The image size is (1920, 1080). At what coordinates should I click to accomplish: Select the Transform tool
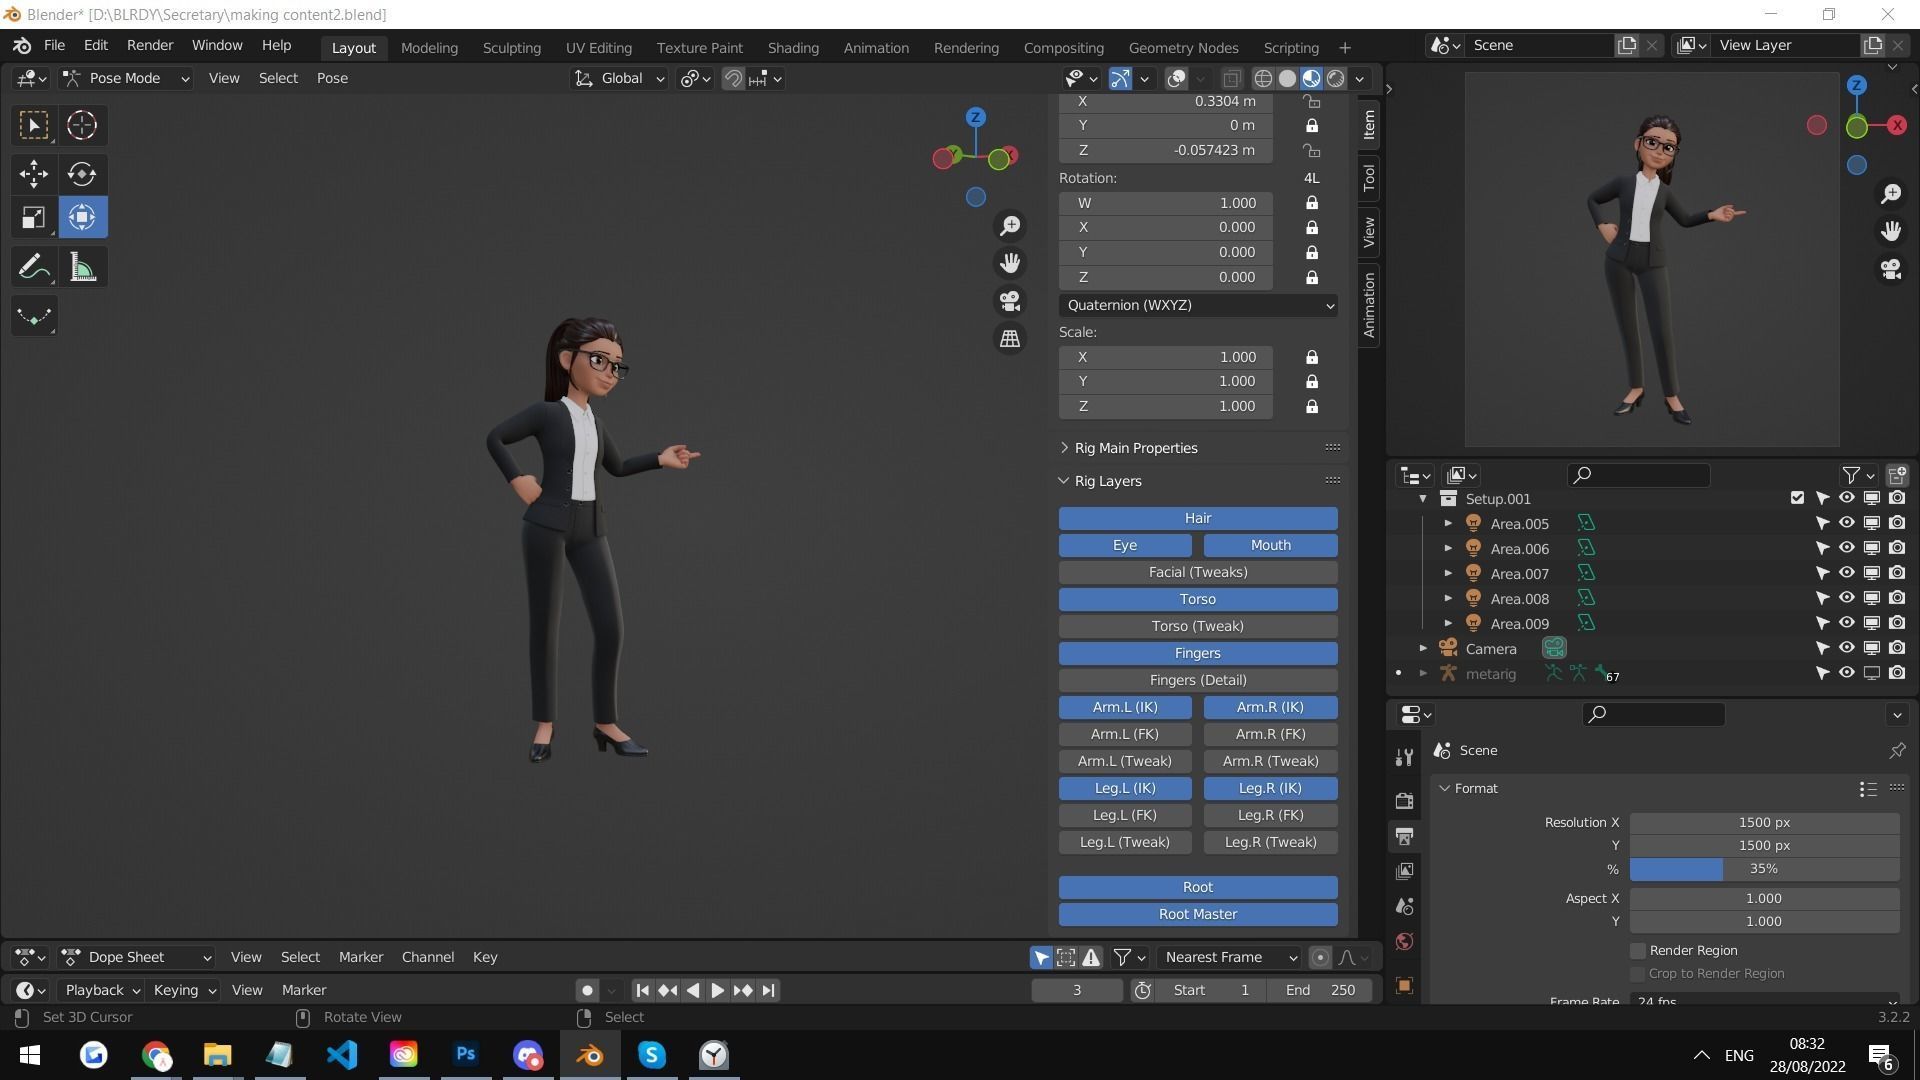pos(82,218)
